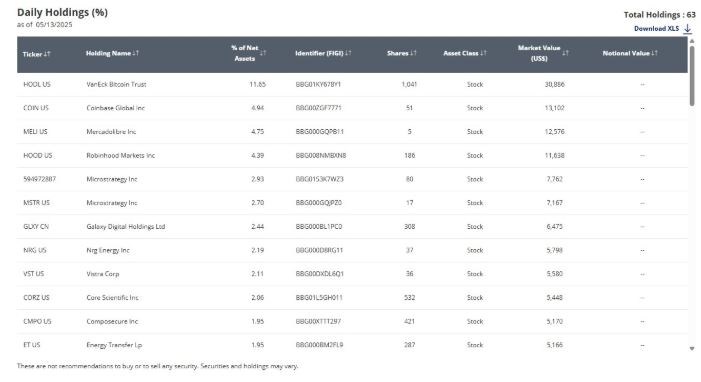The height and width of the screenshot is (382, 701).
Task: Sort by Holding Name sort icon
Action: [x=136, y=53]
